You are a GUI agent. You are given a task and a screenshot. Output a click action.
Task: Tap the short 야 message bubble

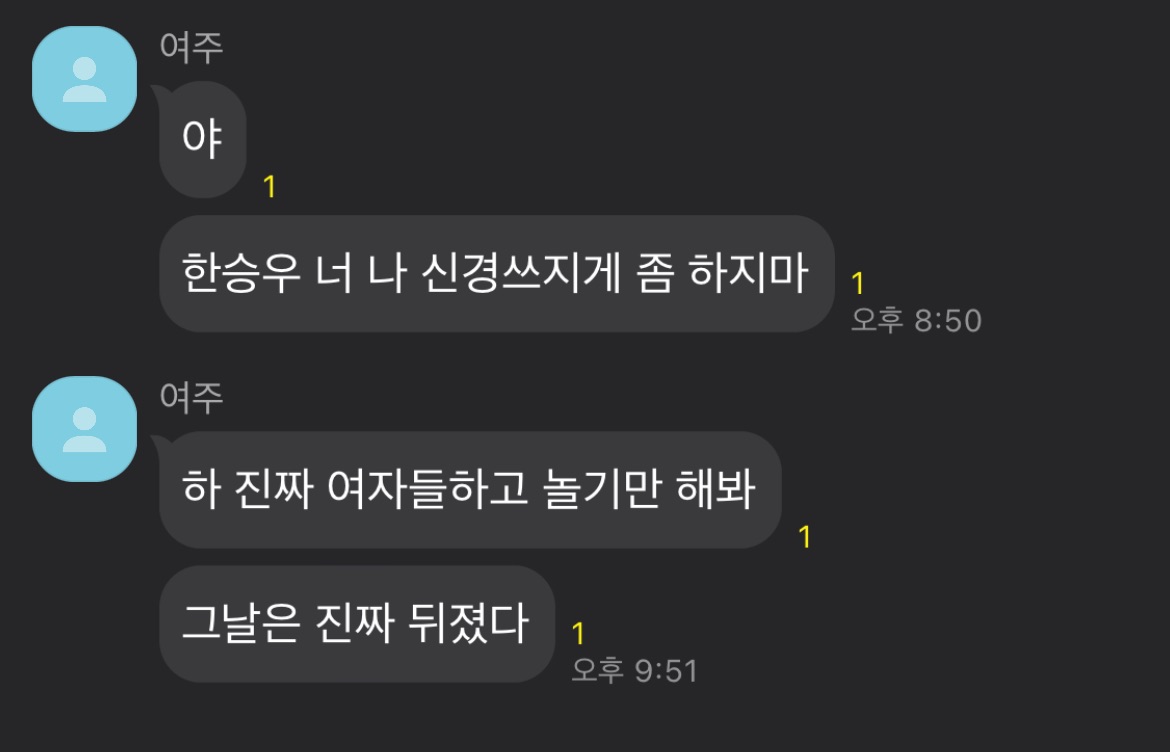[202, 140]
